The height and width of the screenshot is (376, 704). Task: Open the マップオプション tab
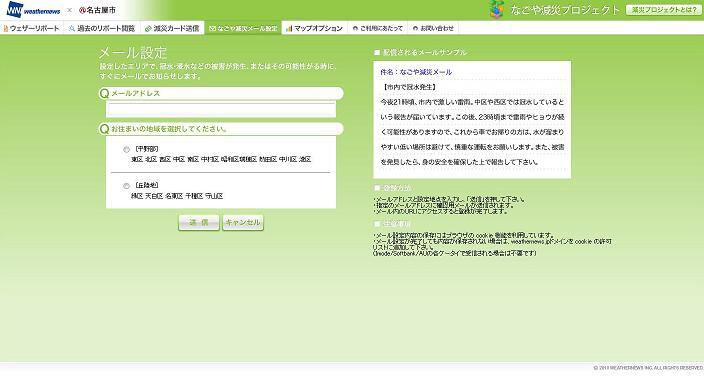(314, 28)
